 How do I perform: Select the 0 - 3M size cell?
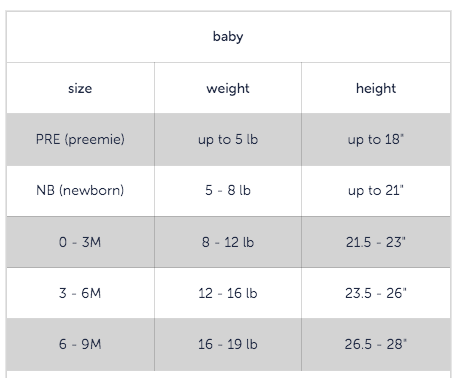point(80,242)
